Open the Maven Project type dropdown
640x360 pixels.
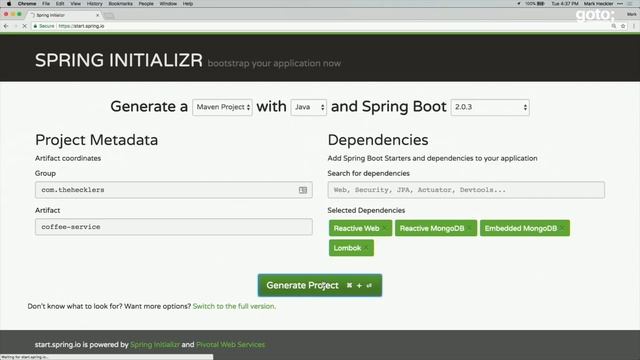tap(222, 107)
